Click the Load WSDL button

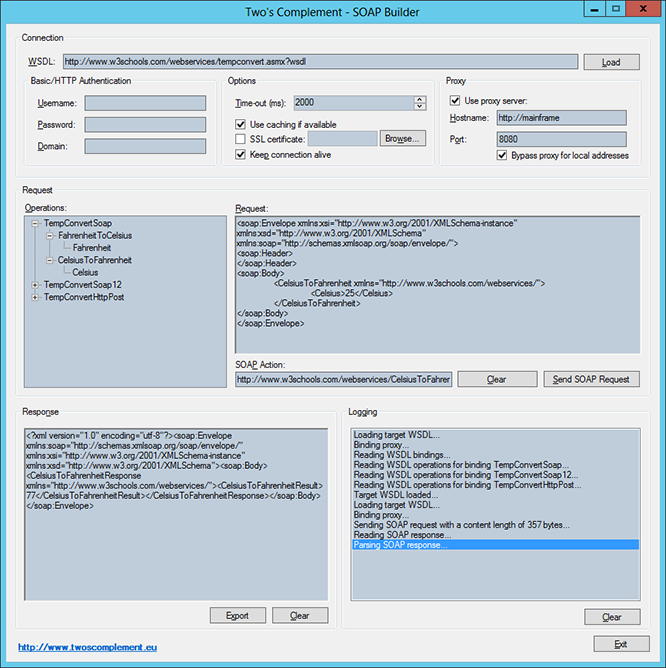pos(611,62)
